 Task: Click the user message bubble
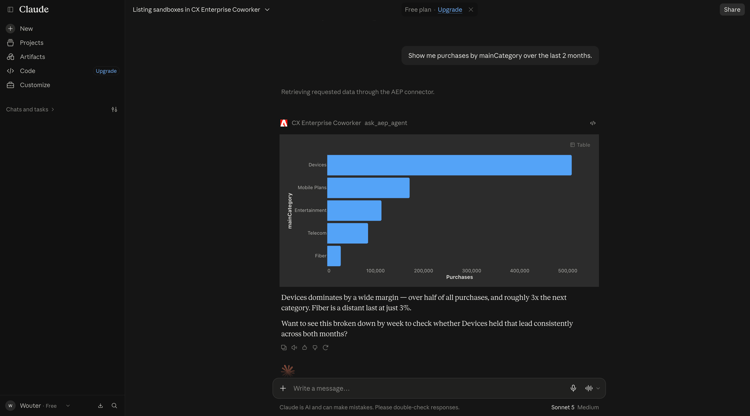500,55
